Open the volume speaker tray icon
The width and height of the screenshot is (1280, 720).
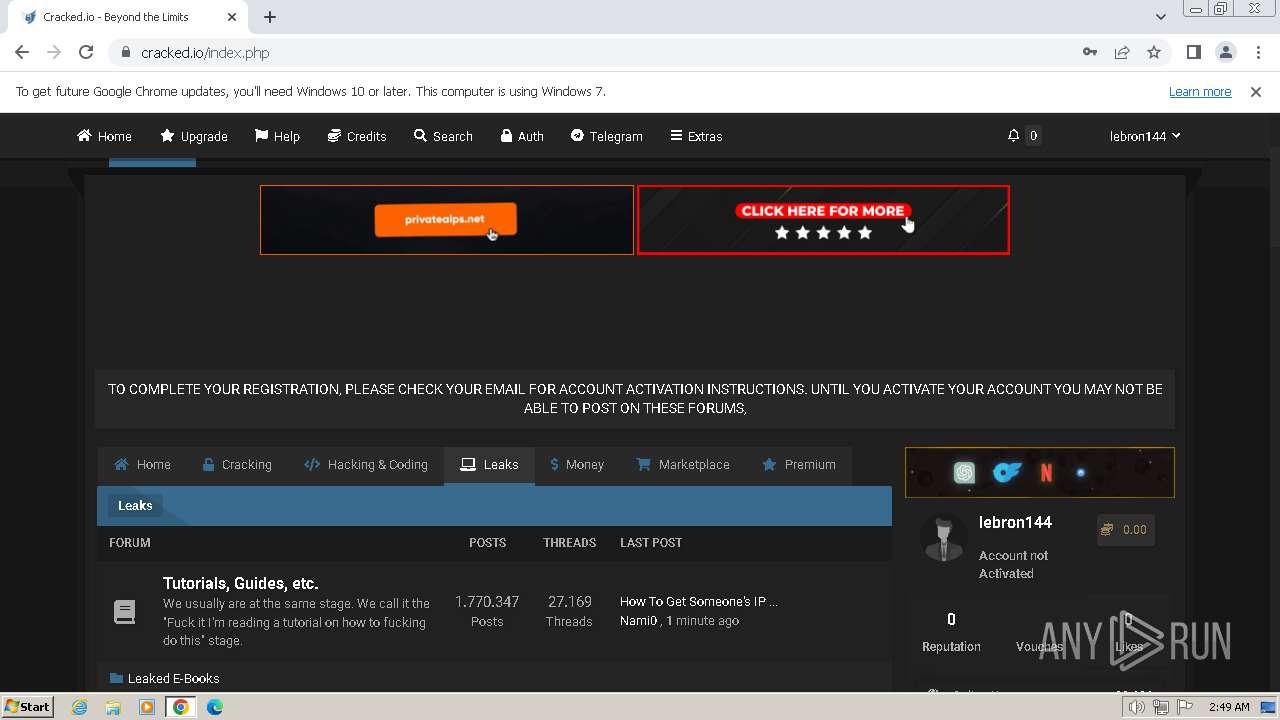[1137, 707]
